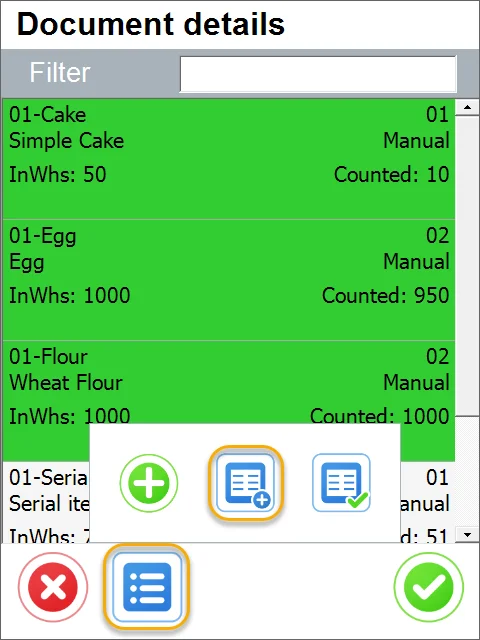This screenshot has width=480, height=640.
Task: Click the list's vertical scrollbar thumb
Action: tap(467, 266)
